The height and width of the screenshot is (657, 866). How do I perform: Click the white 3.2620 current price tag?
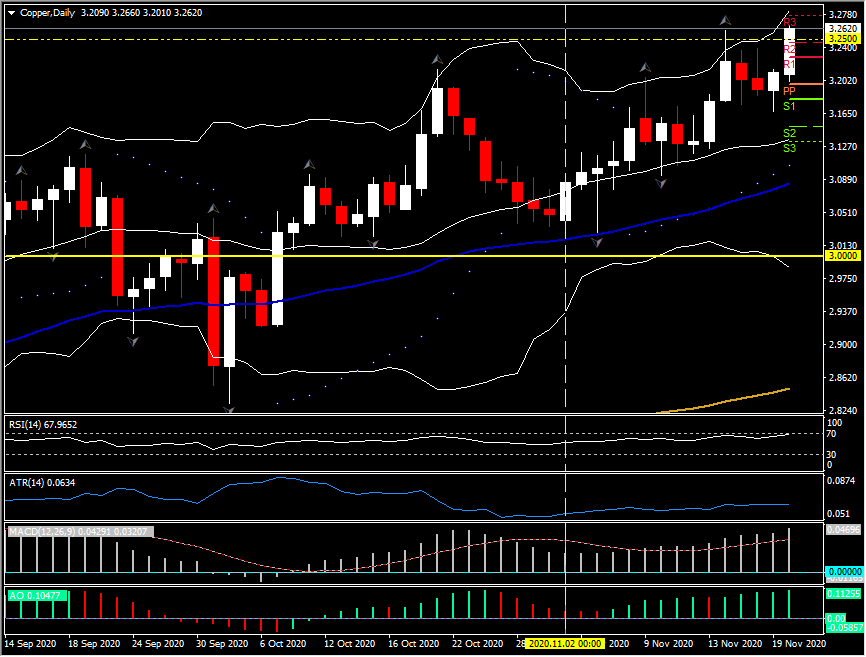[843, 29]
